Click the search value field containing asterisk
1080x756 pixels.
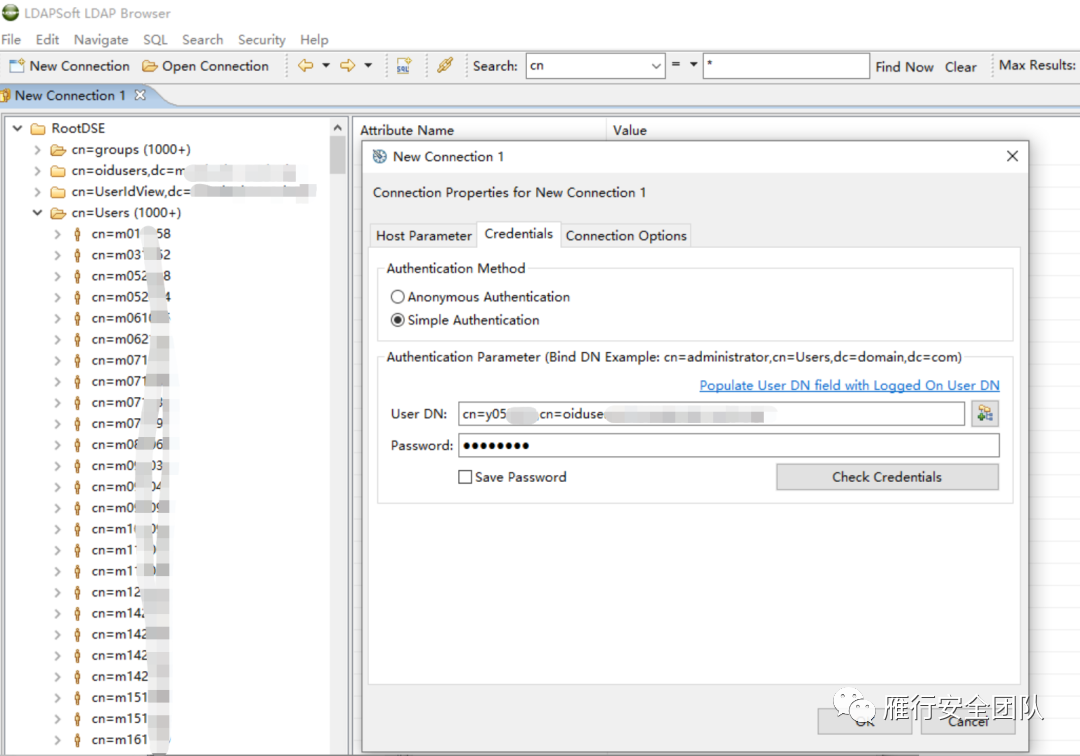click(x=786, y=66)
